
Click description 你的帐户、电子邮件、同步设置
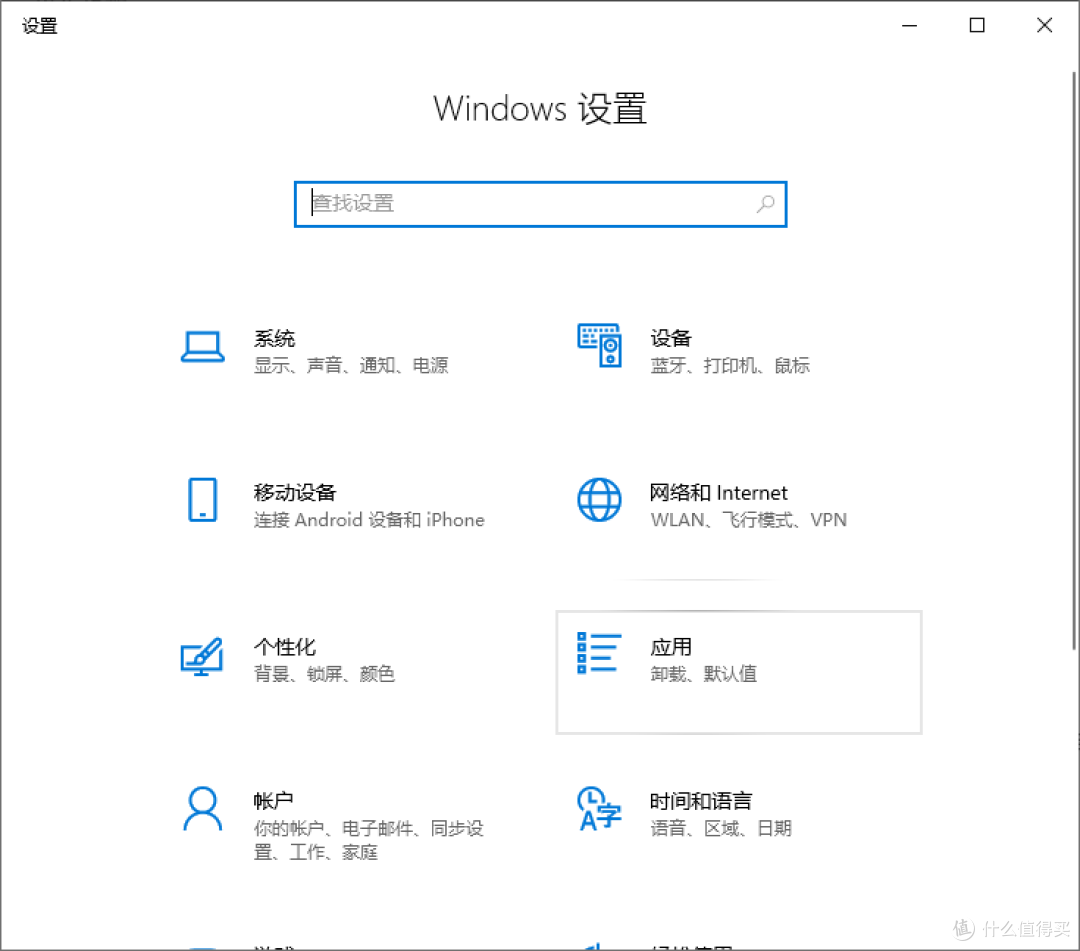[x=368, y=840]
